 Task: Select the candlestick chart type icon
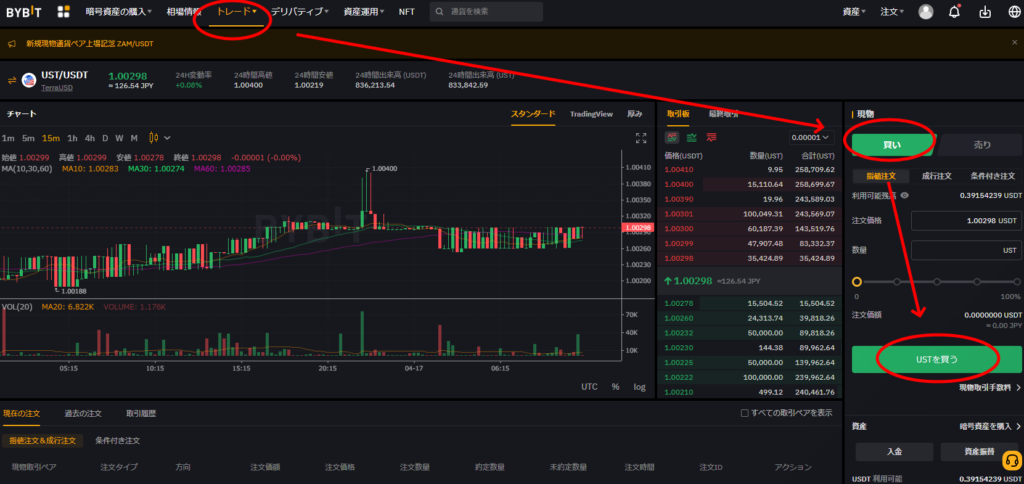[x=154, y=138]
